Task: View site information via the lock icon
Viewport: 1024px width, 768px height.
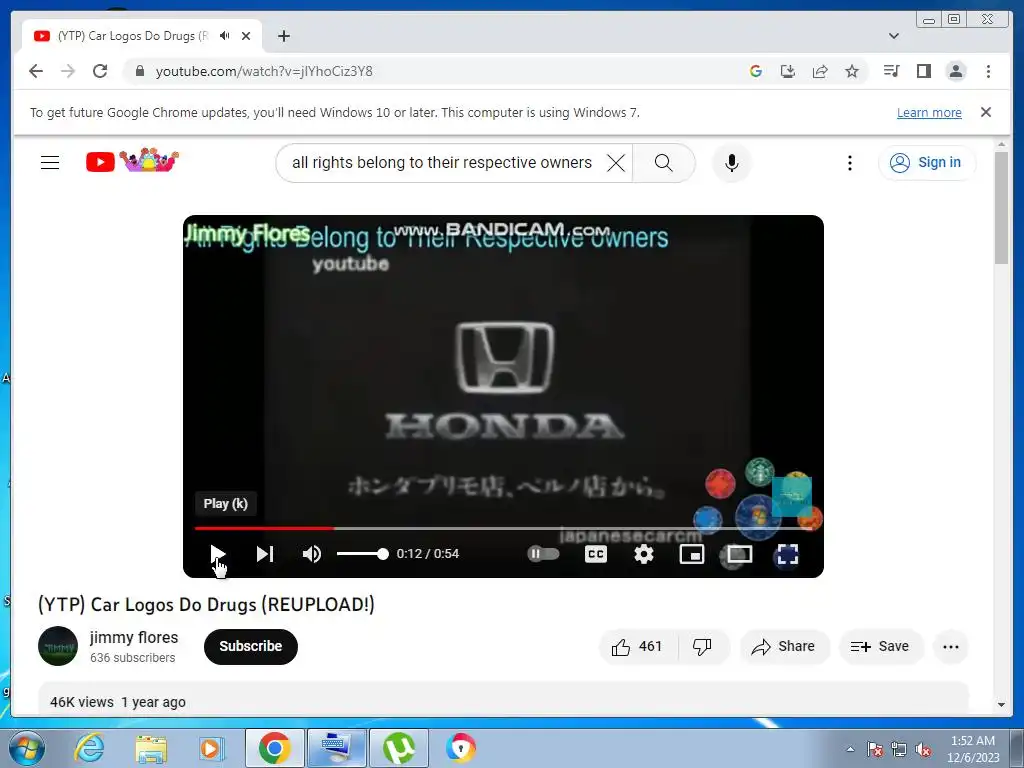Action: coord(139,71)
